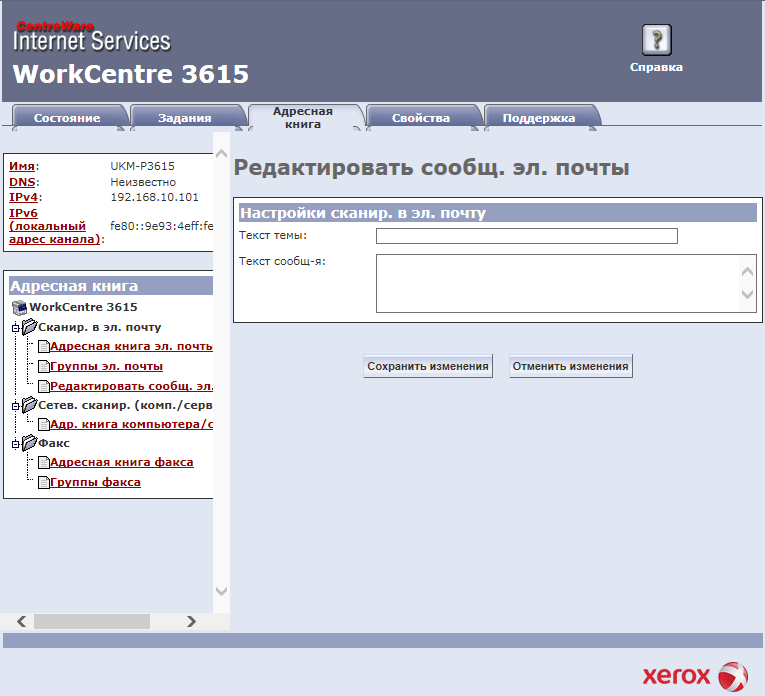Open Адр. книга компьютера link
This screenshot has height=696, width=765.
pos(131,424)
